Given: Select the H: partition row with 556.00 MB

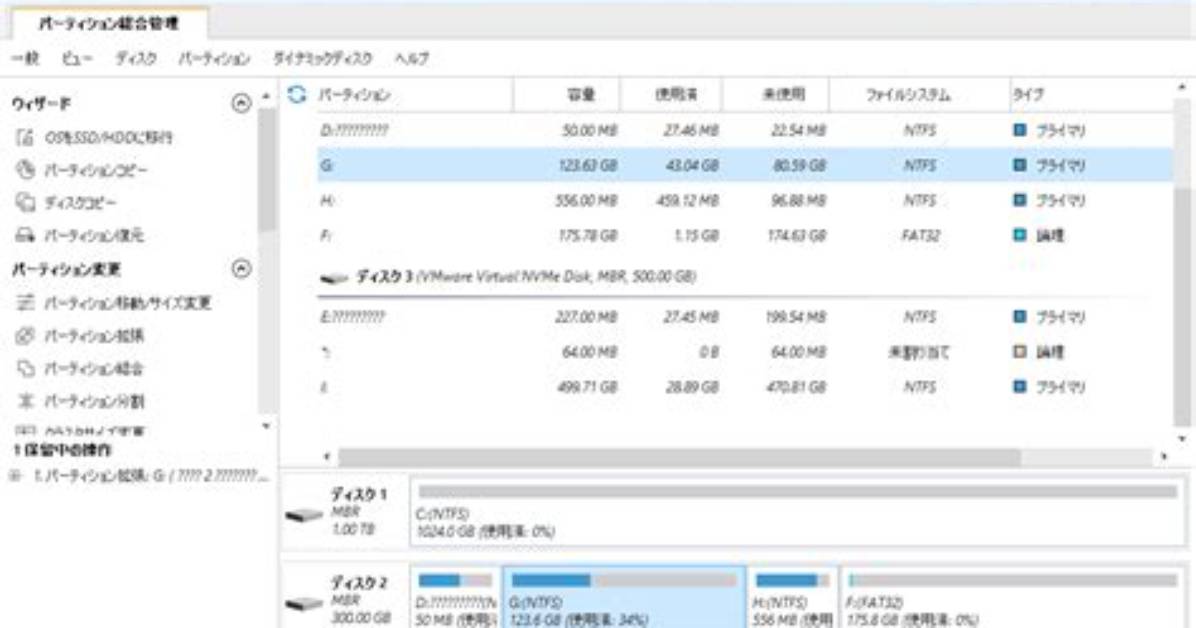Looking at the screenshot, I should [744, 200].
